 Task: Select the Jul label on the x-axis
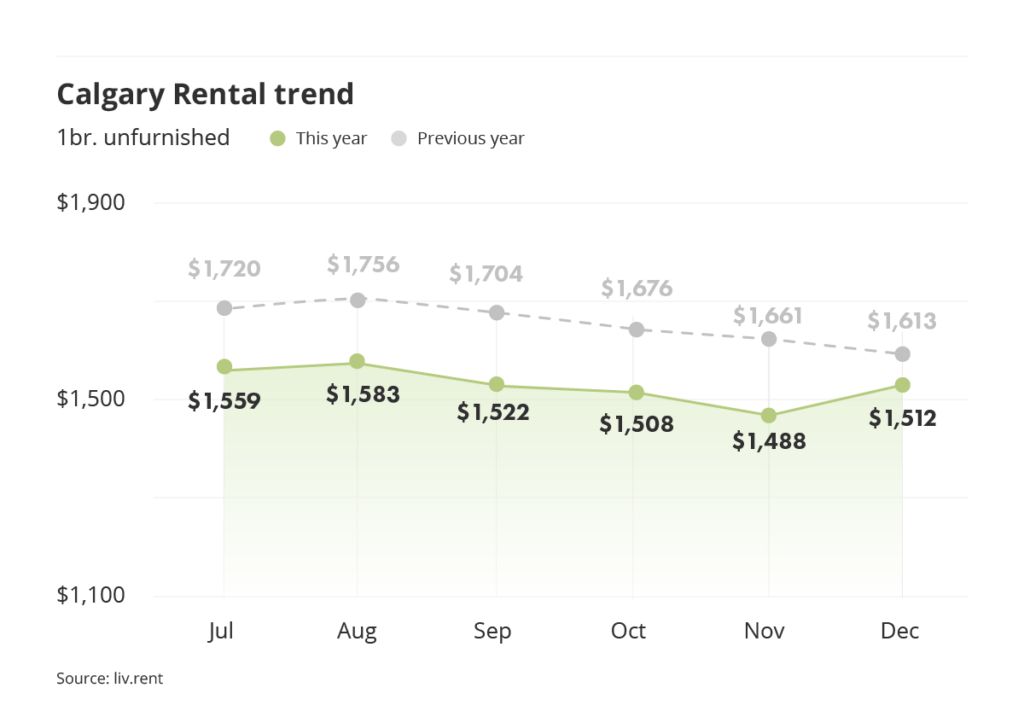[x=222, y=631]
